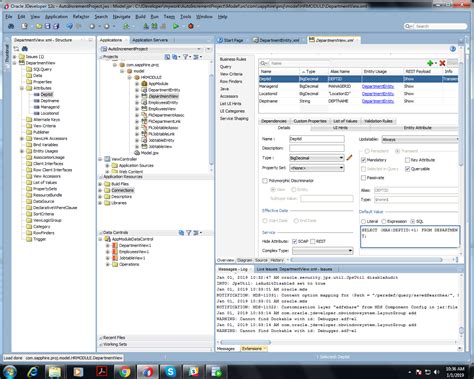Toggle the SOAP hide attribute checkbox
The image size is (474, 379).
point(294,241)
